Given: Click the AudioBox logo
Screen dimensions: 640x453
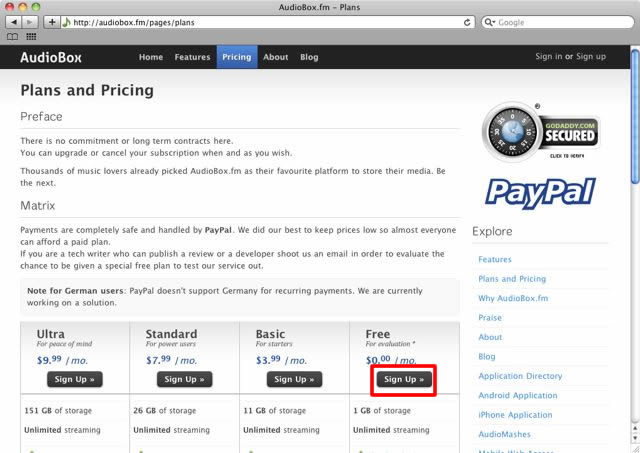Looking at the screenshot, I should [51, 57].
